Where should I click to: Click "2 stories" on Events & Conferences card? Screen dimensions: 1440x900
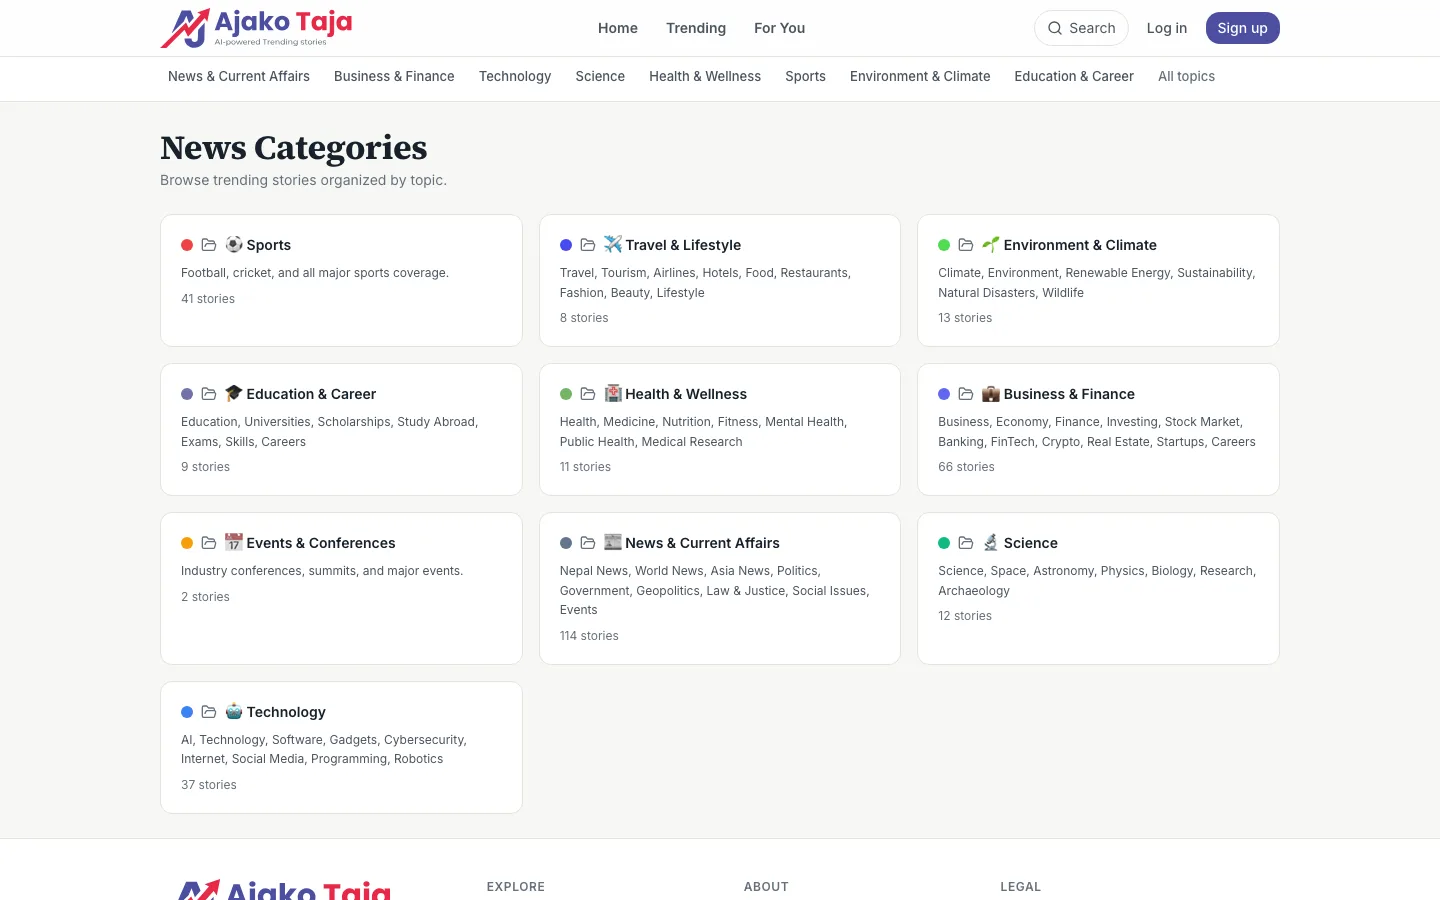pyautogui.click(x=205, y=597)
